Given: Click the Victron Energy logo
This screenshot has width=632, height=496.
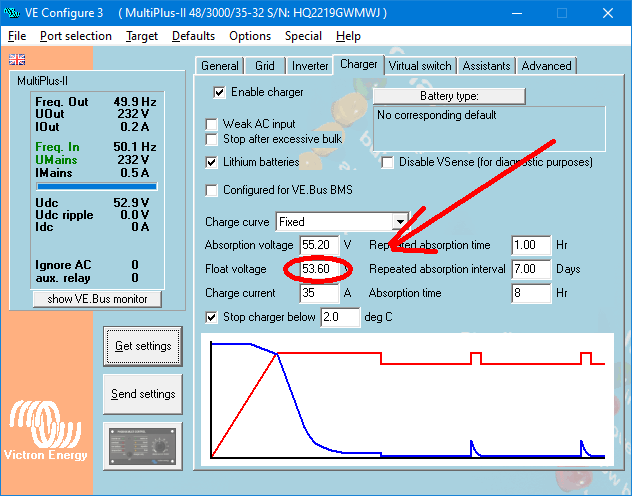Looking at the screenshot, I should click(49, 432).
